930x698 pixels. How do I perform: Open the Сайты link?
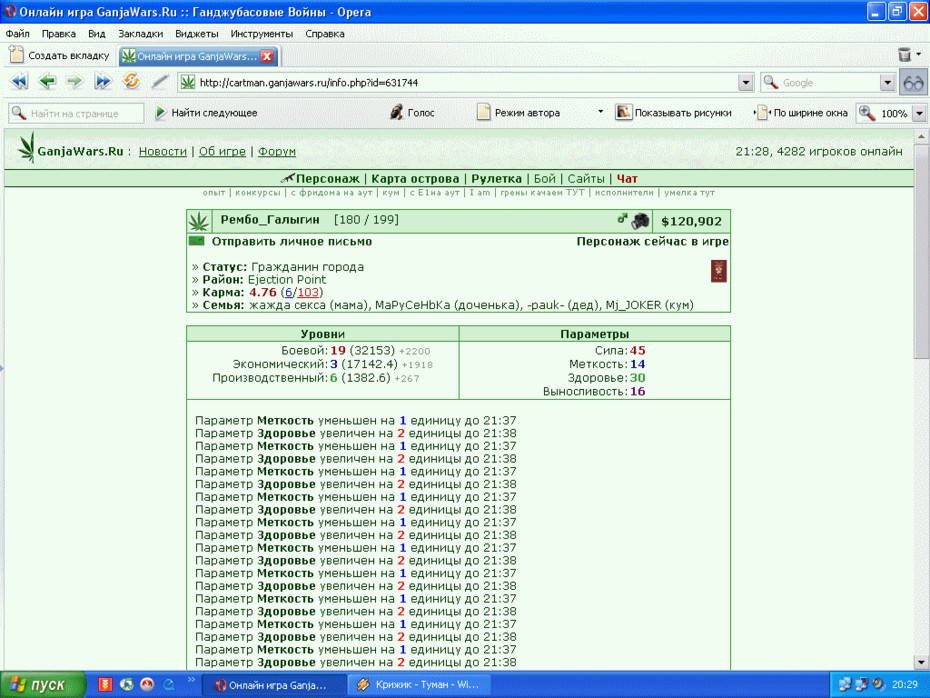[585, 179]
